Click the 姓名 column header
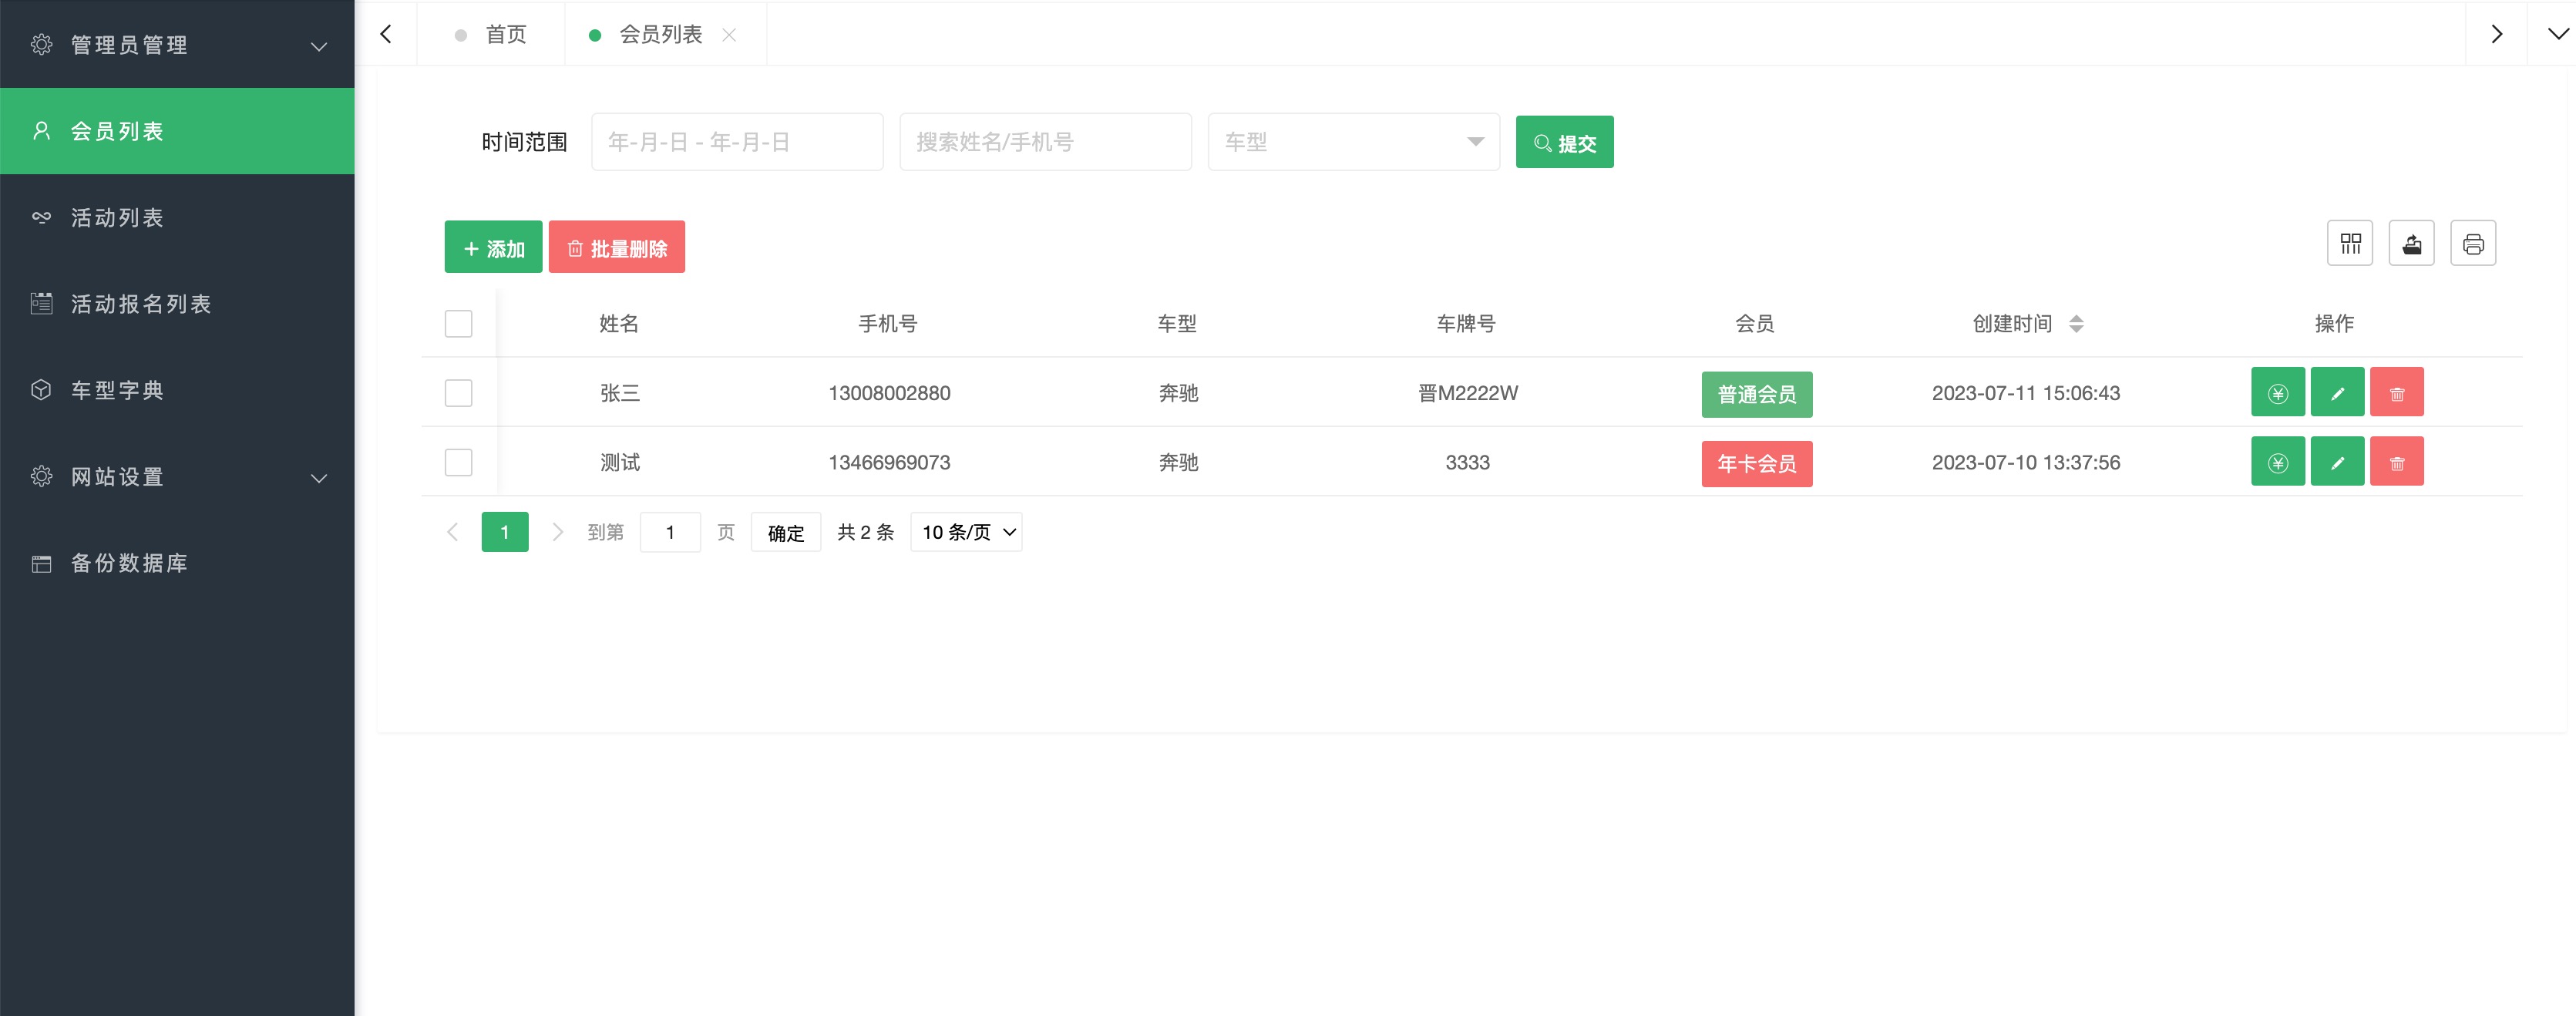2576x1016 pixels. click(x=619, y=323)
